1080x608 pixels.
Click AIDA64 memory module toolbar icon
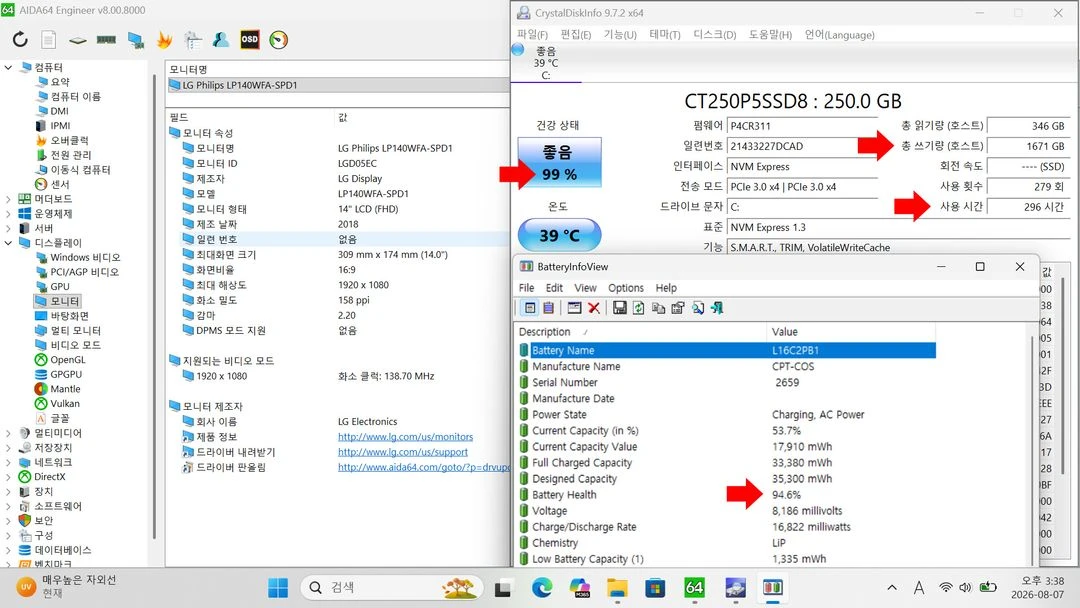tap(106, 40)
